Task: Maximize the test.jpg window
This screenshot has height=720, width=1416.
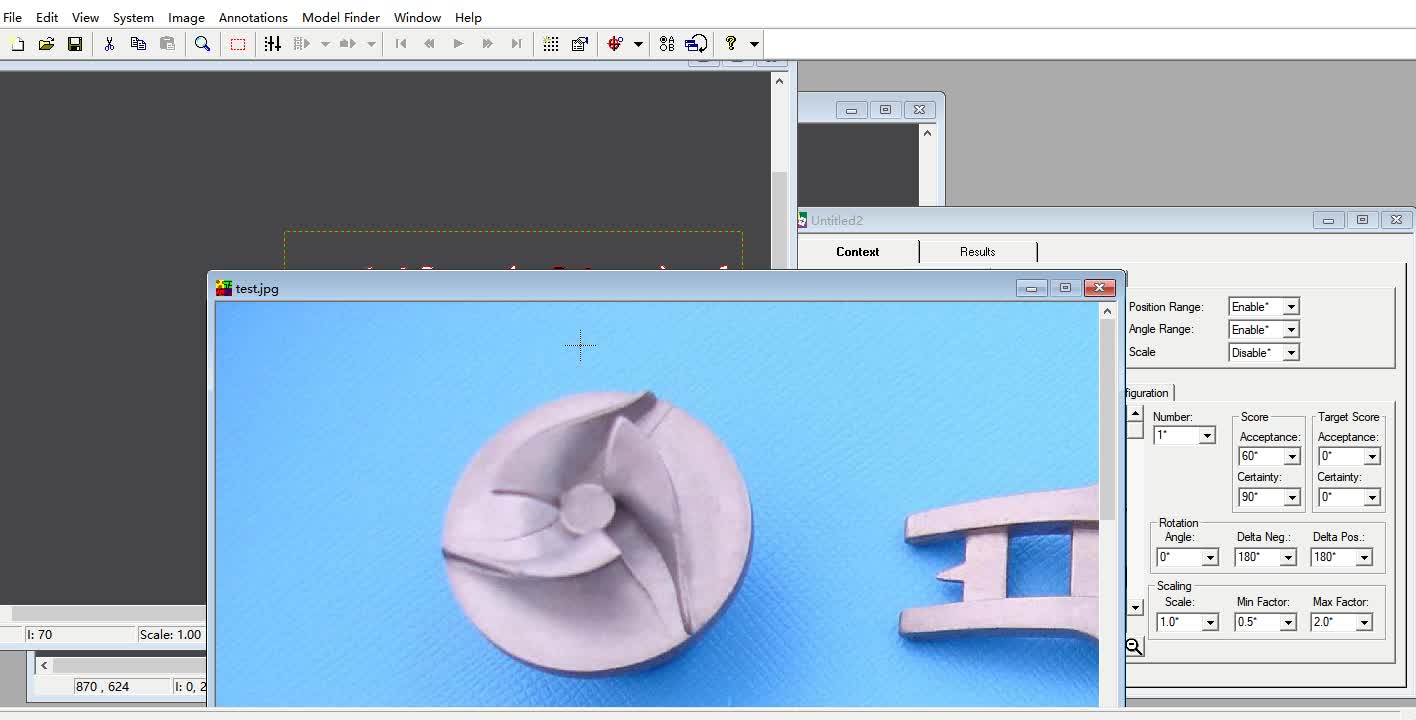Action: (1065, 288)
